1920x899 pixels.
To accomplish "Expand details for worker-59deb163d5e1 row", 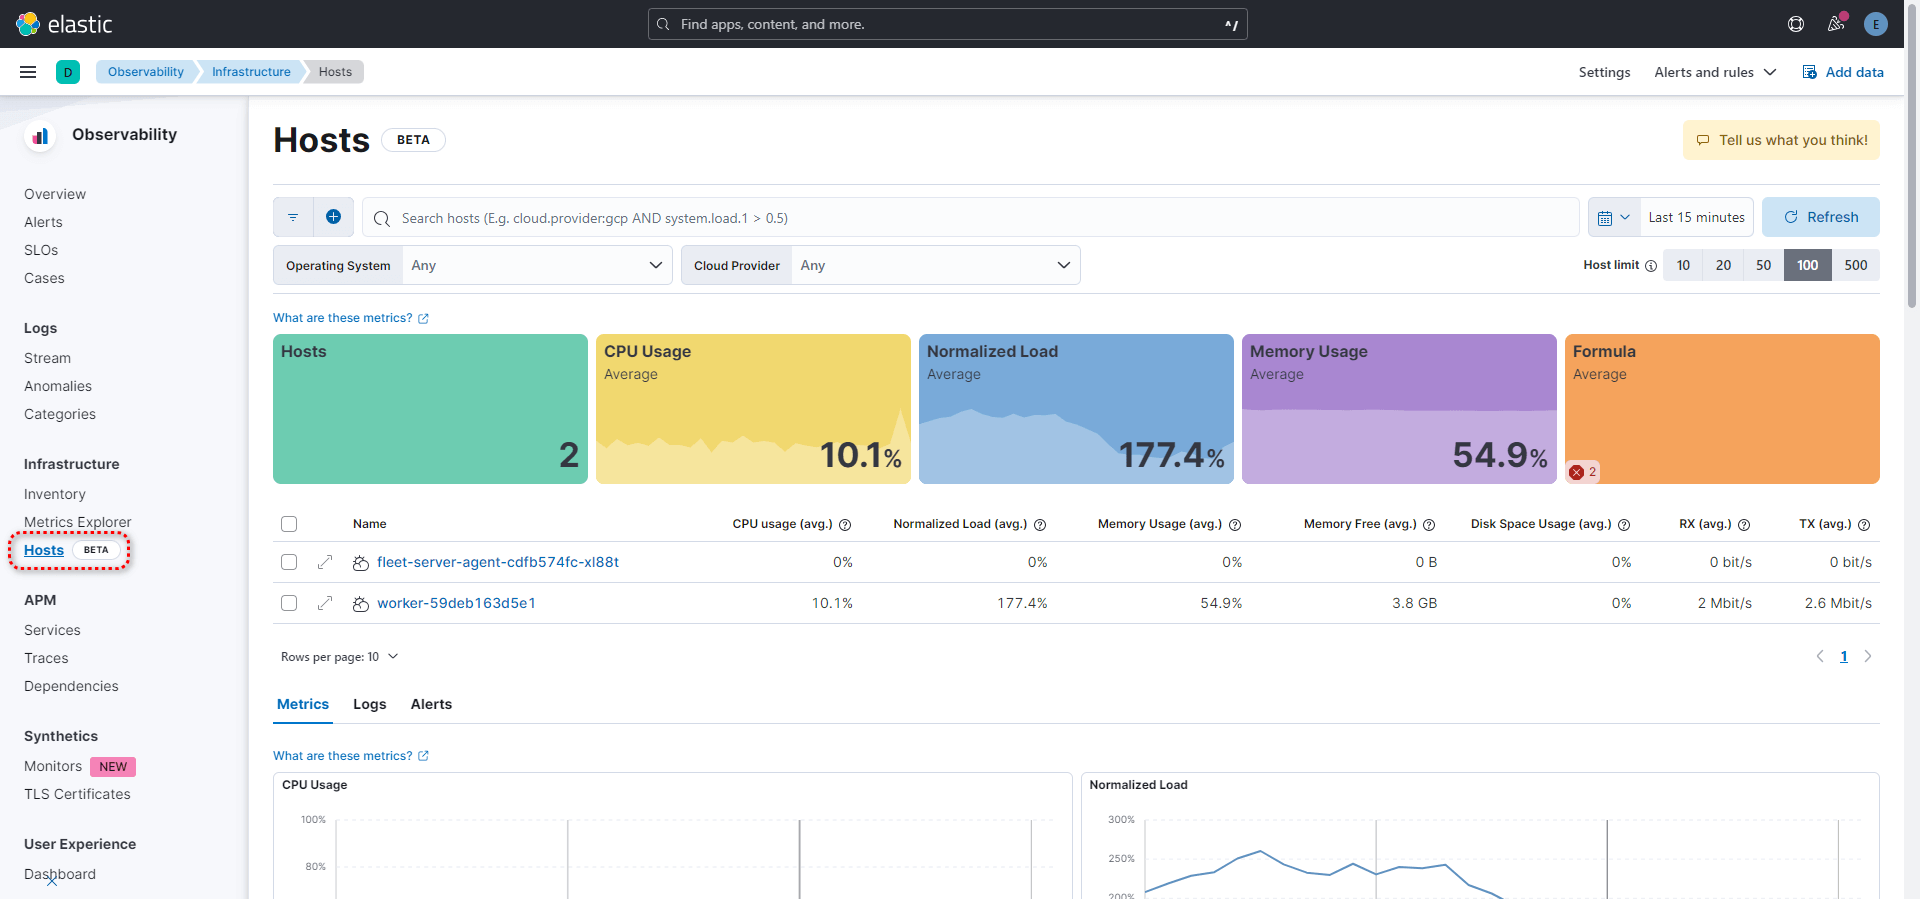I will tap(325, 603).
